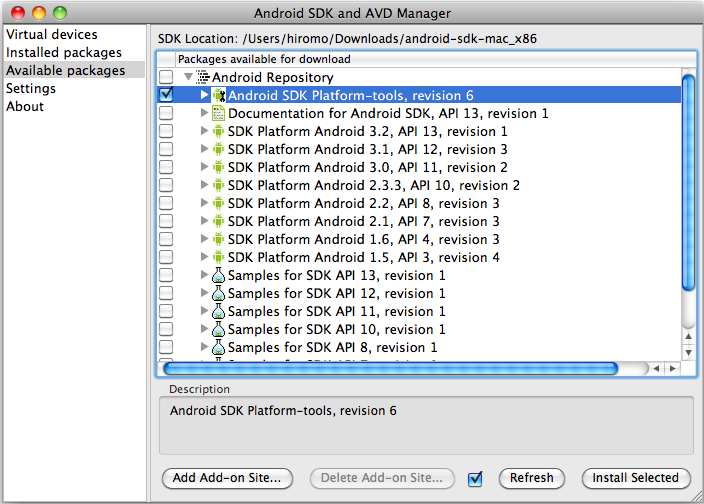Check the SDK Platform Android 2.3.3 checkbox
Image resolution: width=704 pixels, height=504 pixels.
point(166,185)
